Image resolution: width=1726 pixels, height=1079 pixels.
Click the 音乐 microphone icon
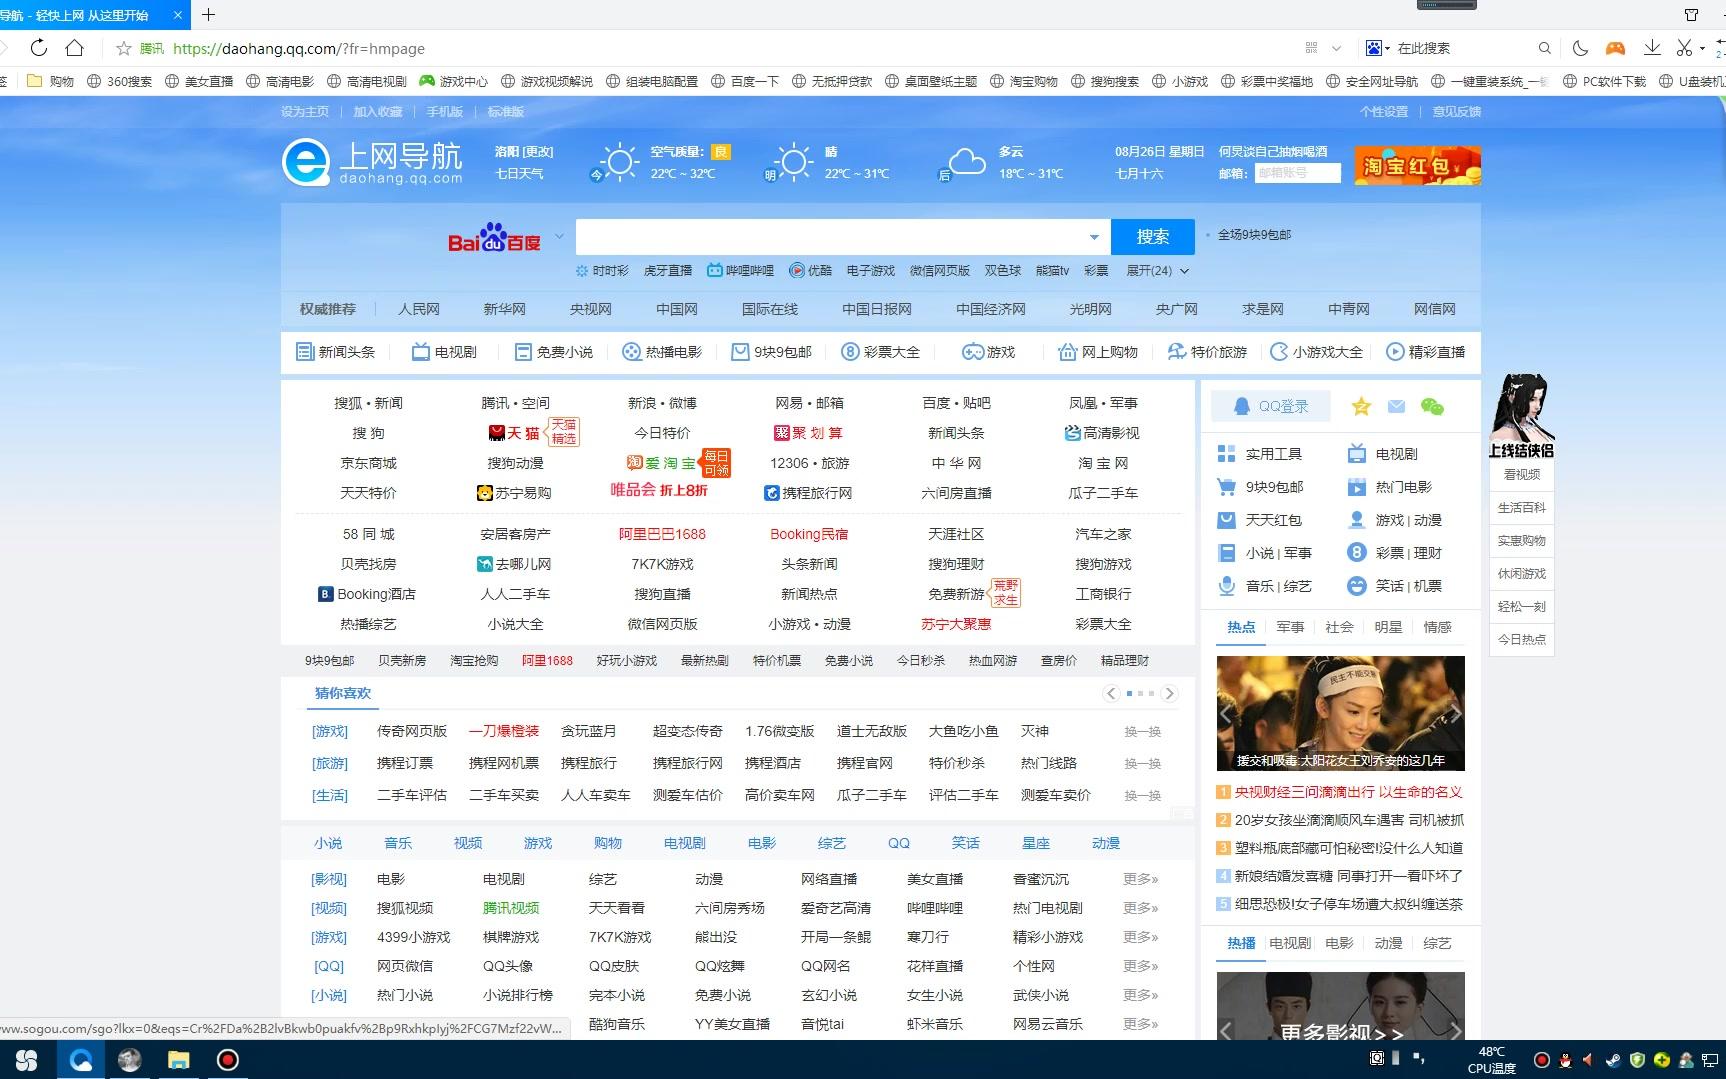[x=1226, y=586]
